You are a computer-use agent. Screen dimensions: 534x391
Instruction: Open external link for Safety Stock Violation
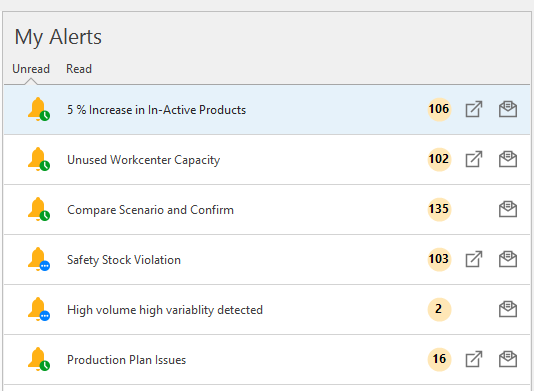click(474, 259)
